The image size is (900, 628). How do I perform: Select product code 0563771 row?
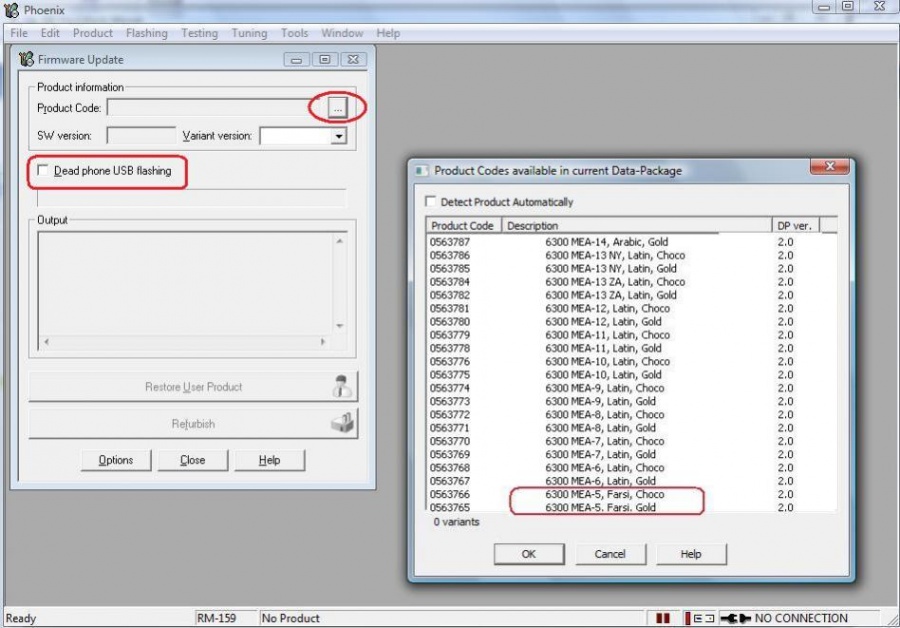click(631, 428)
